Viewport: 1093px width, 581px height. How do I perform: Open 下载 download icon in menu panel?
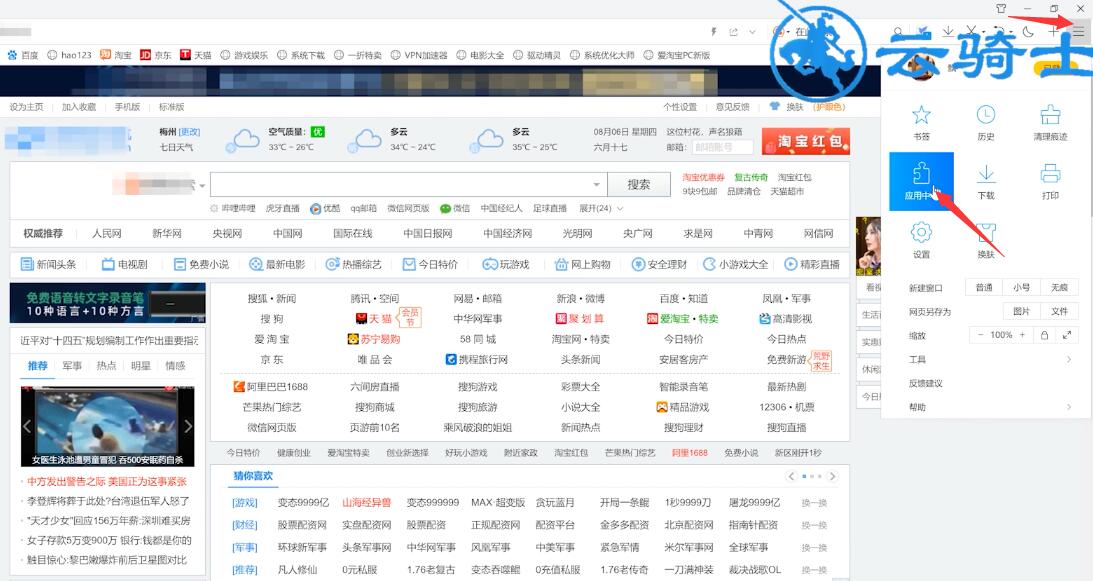(986, 181)
